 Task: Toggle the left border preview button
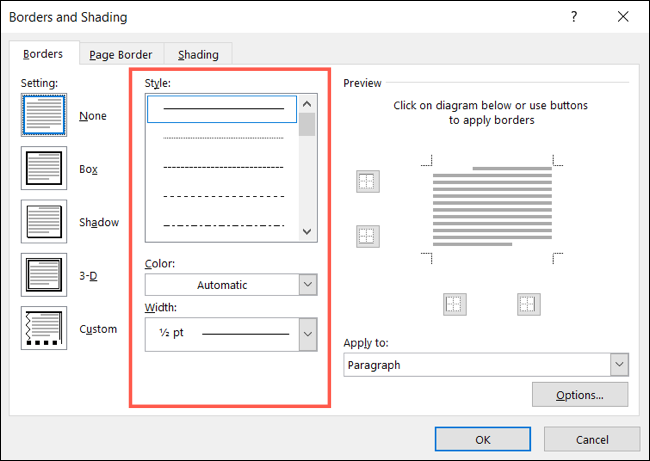(455, 304)
